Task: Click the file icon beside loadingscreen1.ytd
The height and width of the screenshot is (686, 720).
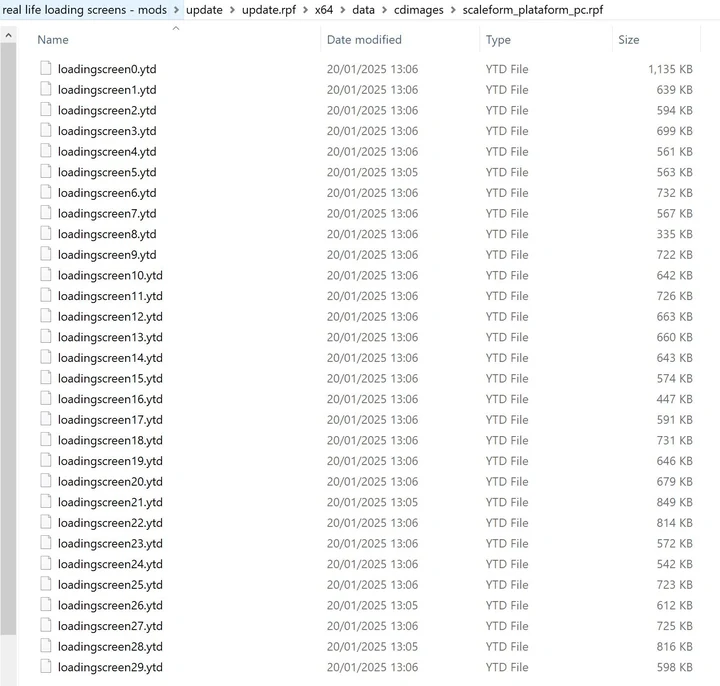Action: (x=45, y=89)
